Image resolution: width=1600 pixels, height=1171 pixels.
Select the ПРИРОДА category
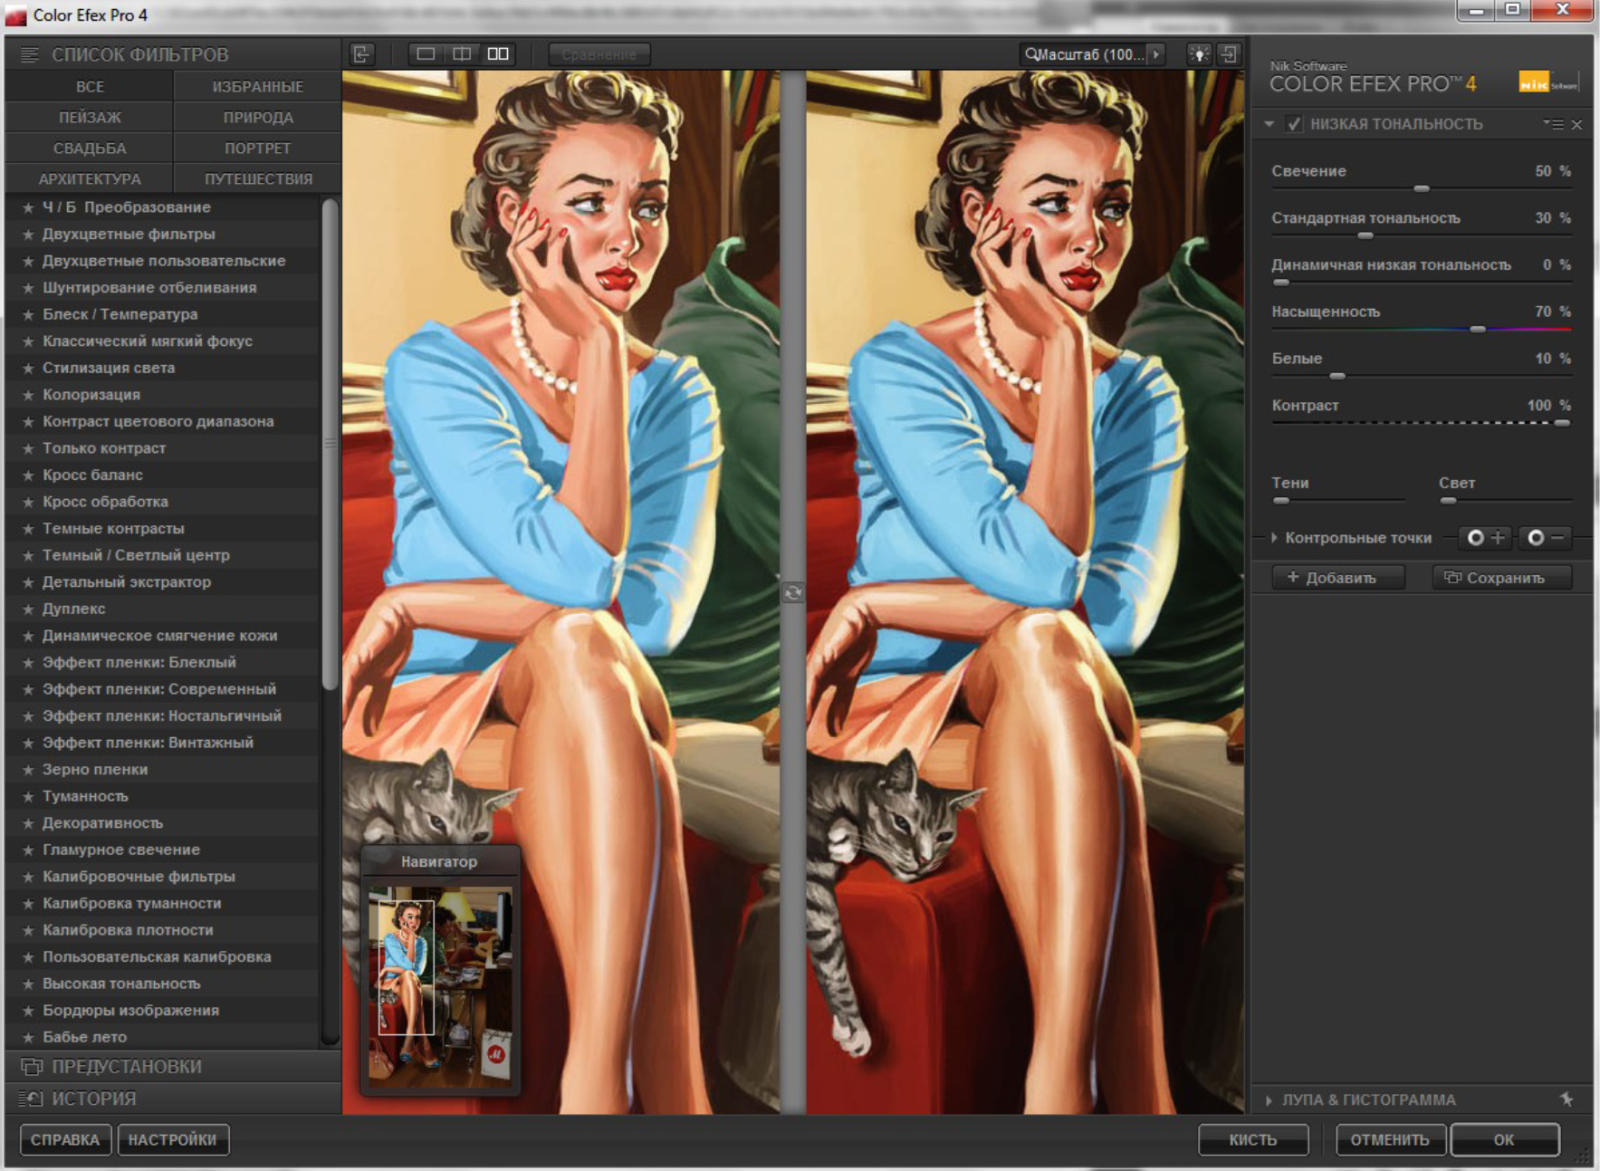pos(258,118)
